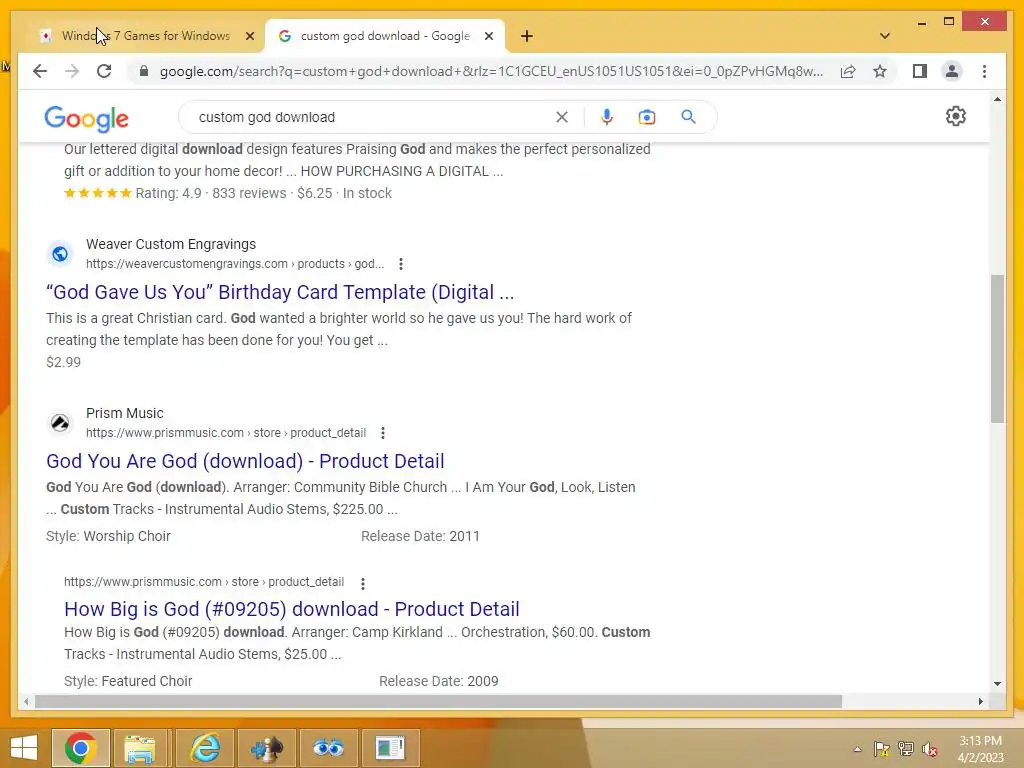This screenshot has height=768, width=1024.
Task: Open Chrome three-dot menu
Action: pos(984,71)
